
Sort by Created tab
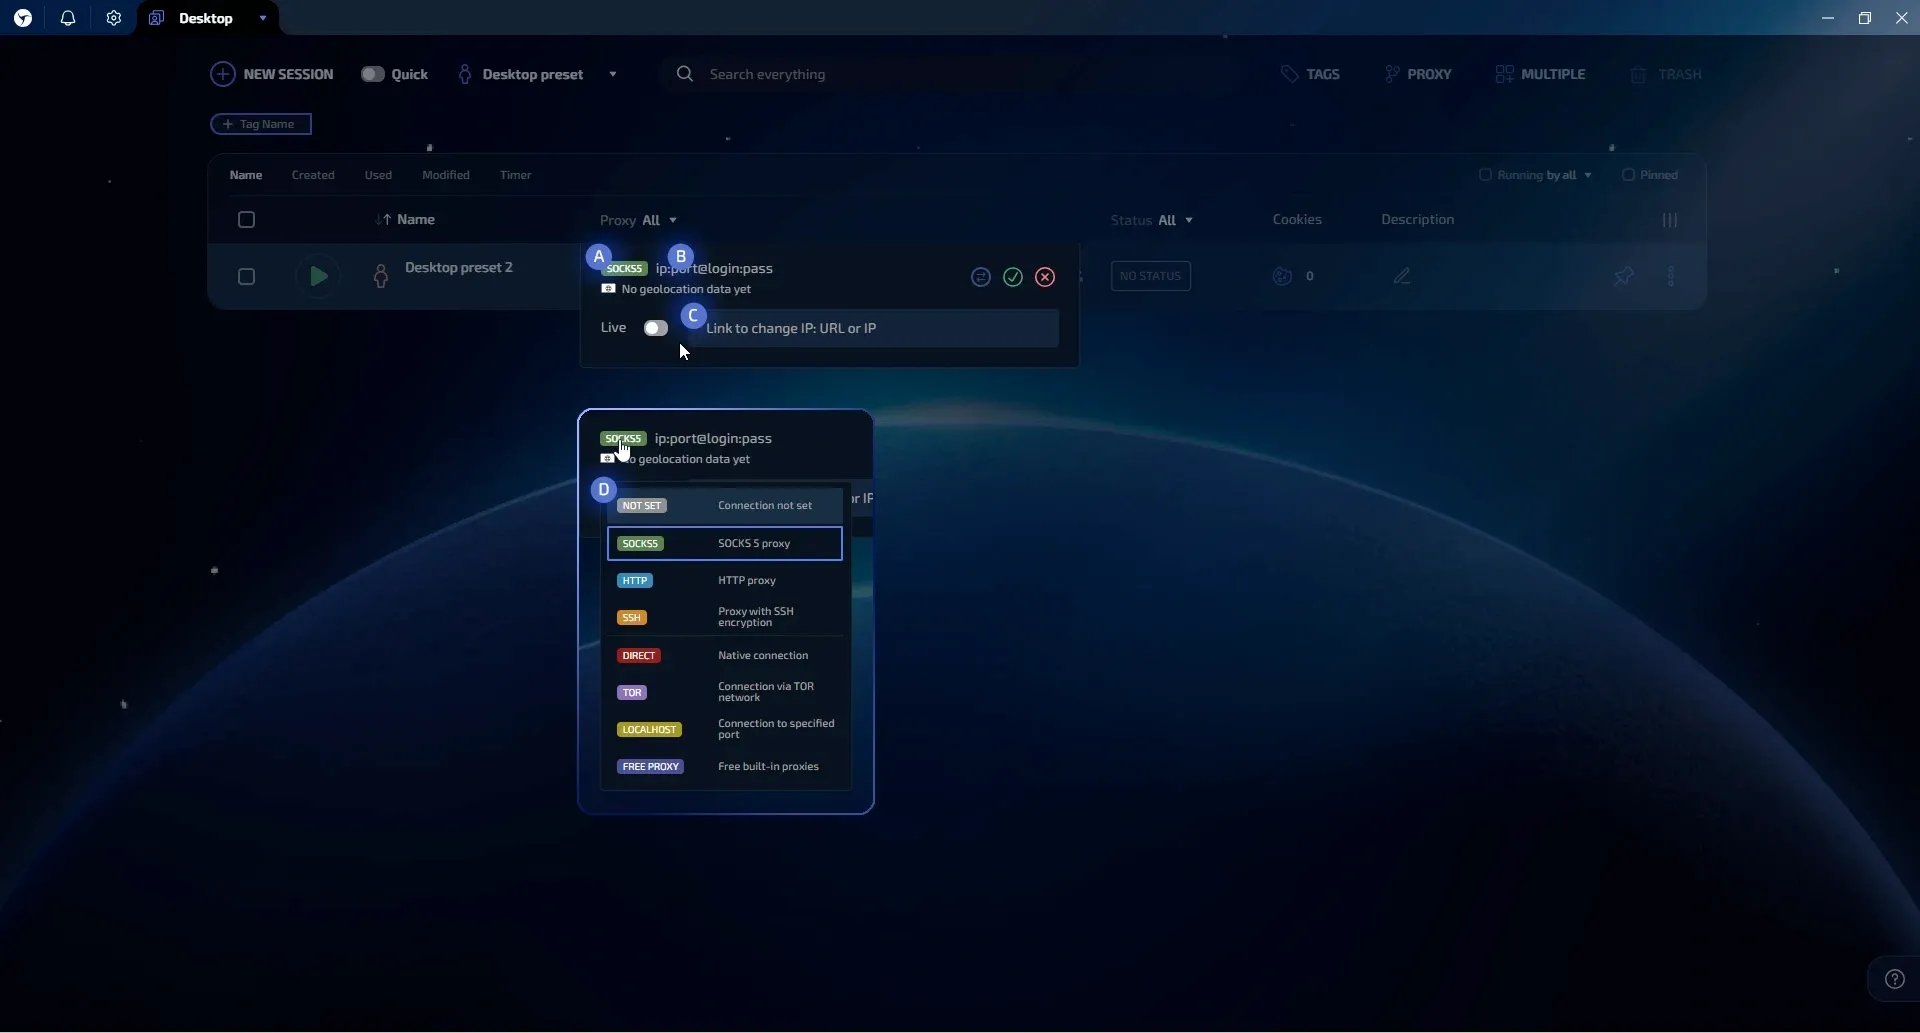(313, 175)
